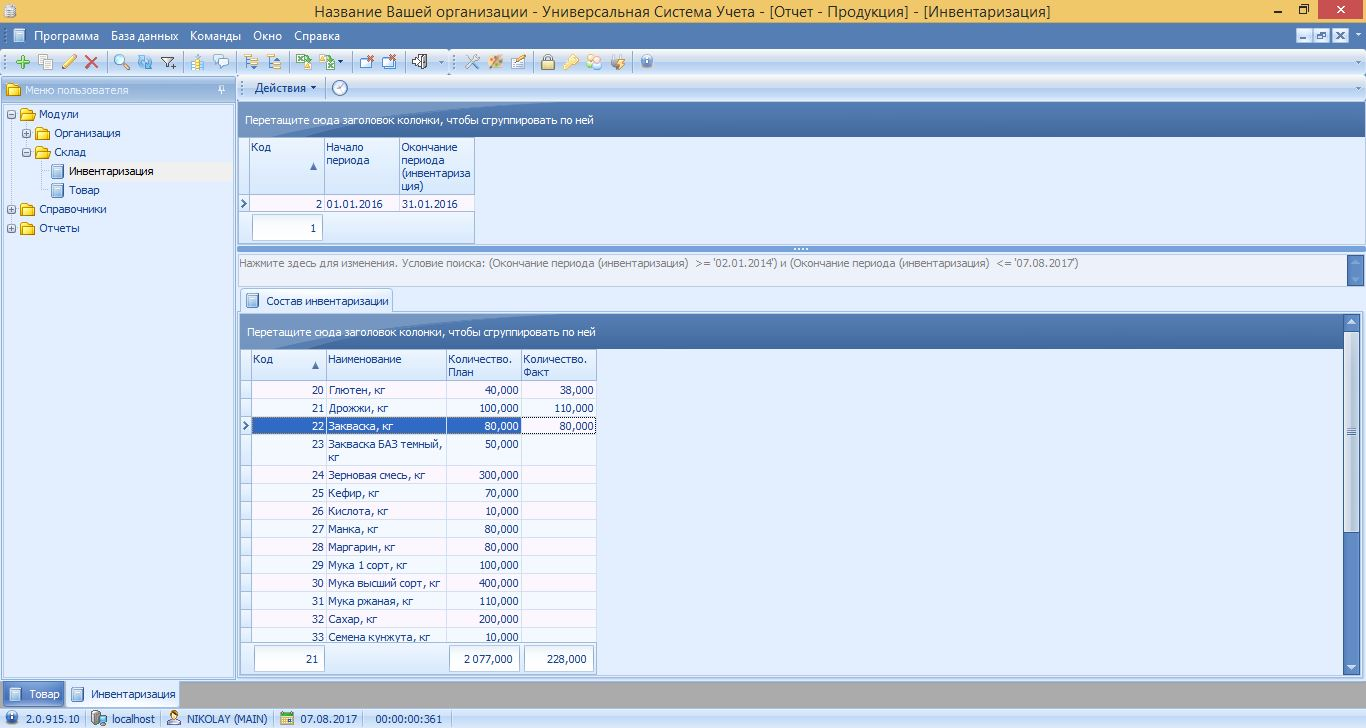Screen dimensions: 1366x728
Task: Click the 31.01.2016 period end cell
Action: [x=436, y=204]
